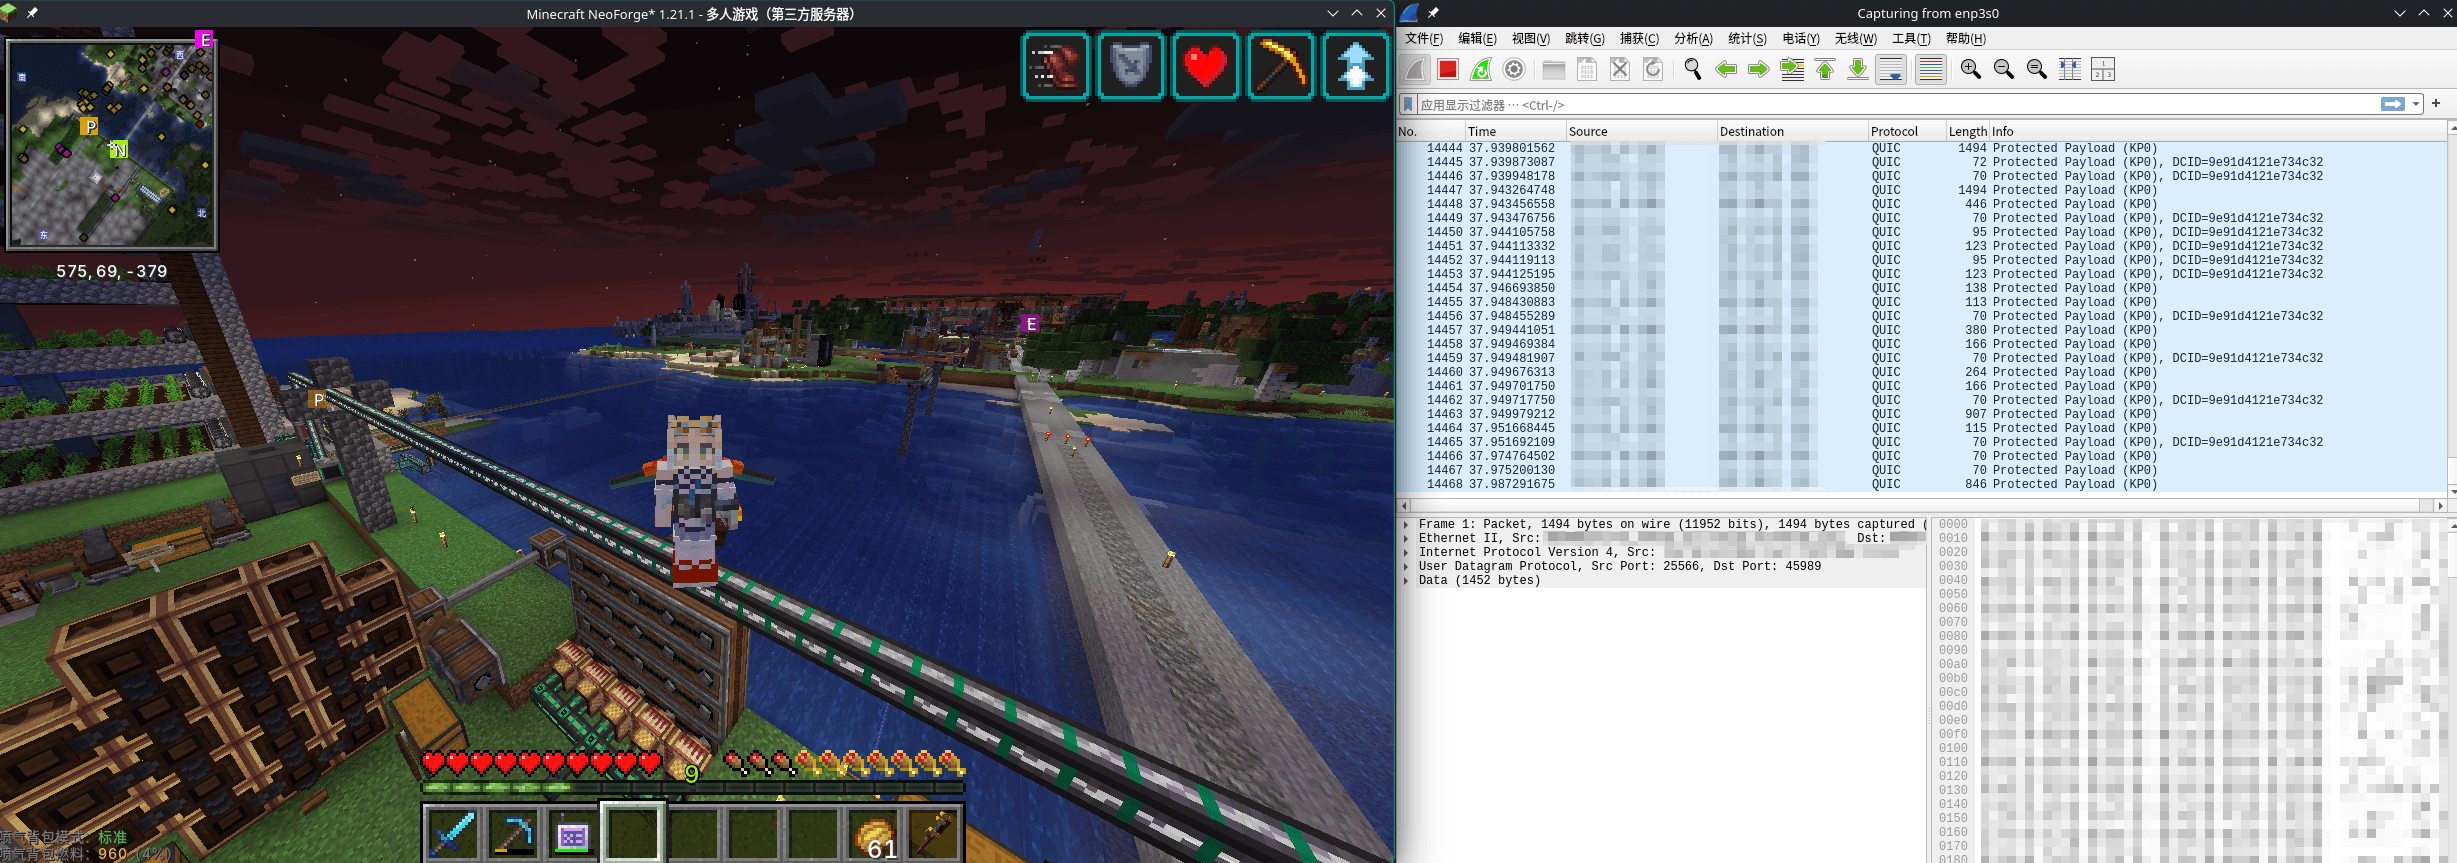Select the diamond pickaxe hotbar slot
This screenshot has width=2457, height=863.
(513, 832)
